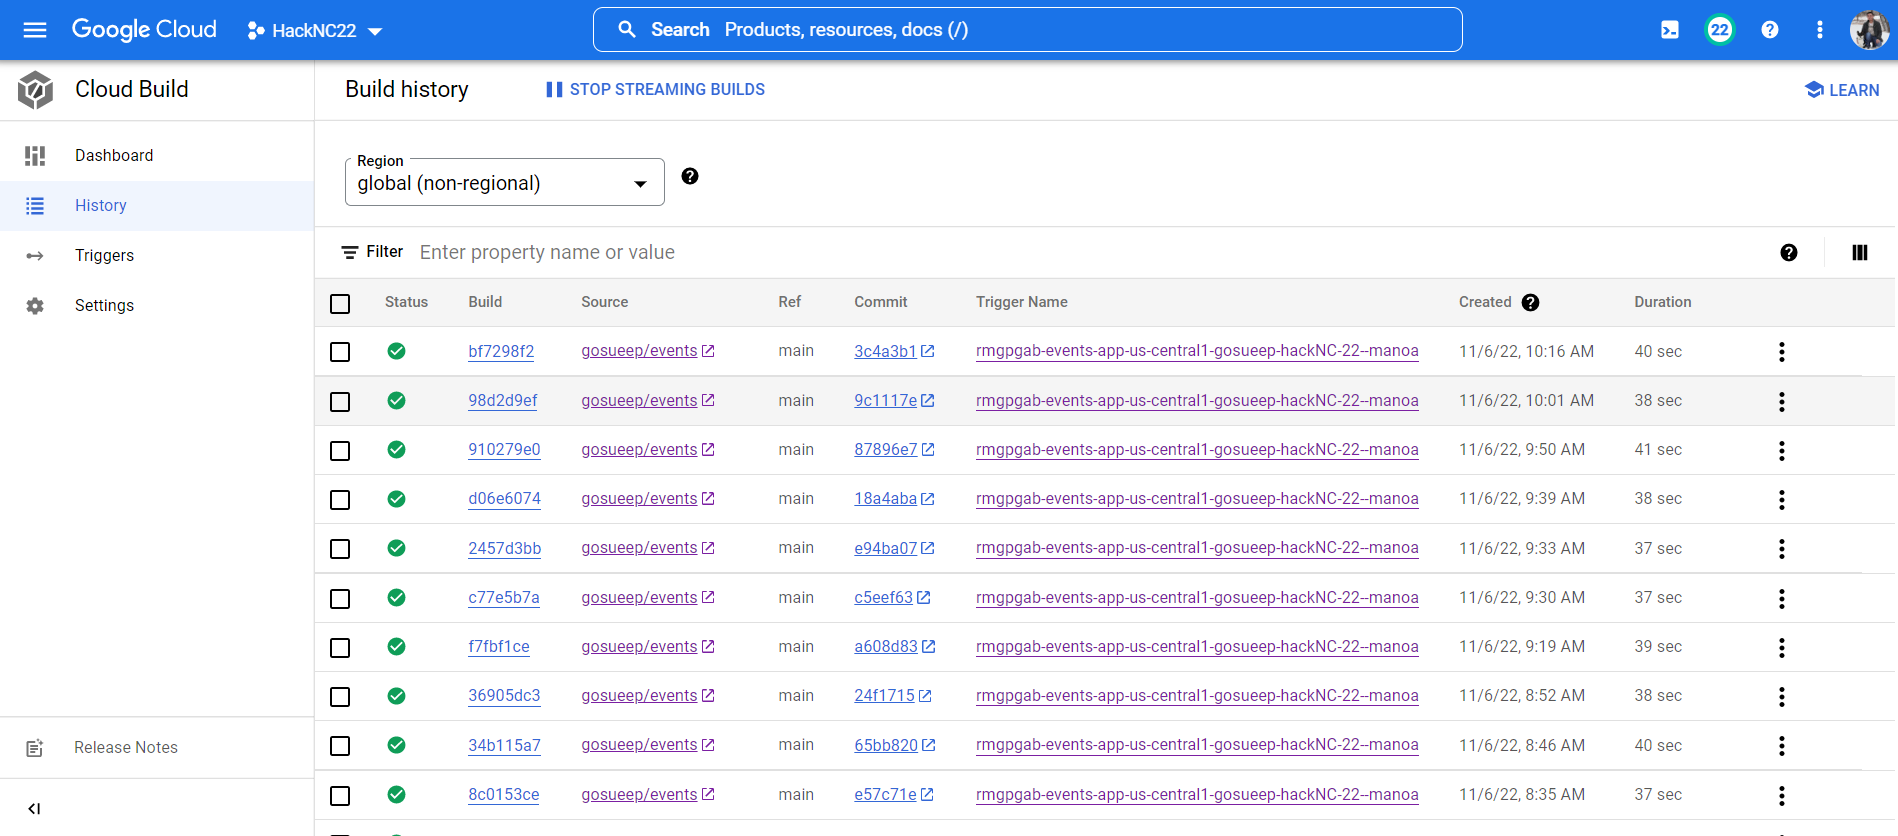The height and width of the screenshot is (836, 1898).
Task: Open the main navigation hamburger menu
Action: (x=35, y=30)
